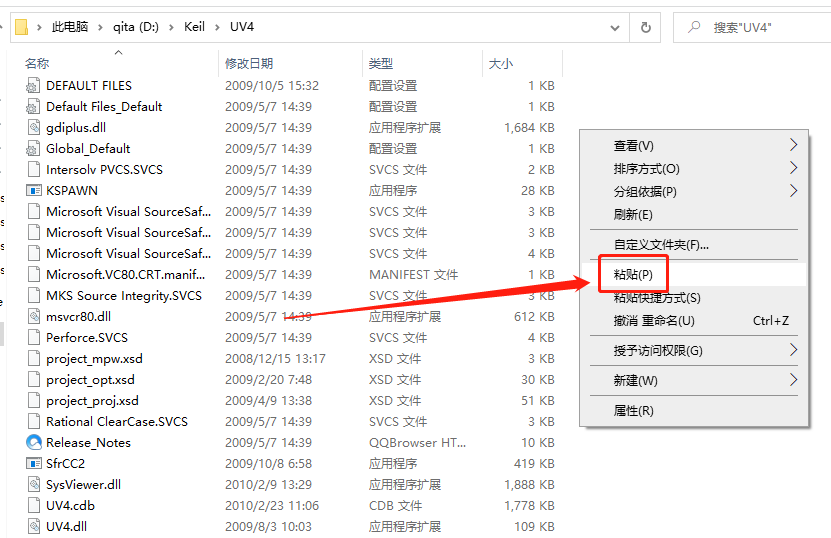Image resolution: width=831 pixels, height=538 pixels.
Task: Navigate to qita (D:) in breadcrumb
Action: (136, 27)
